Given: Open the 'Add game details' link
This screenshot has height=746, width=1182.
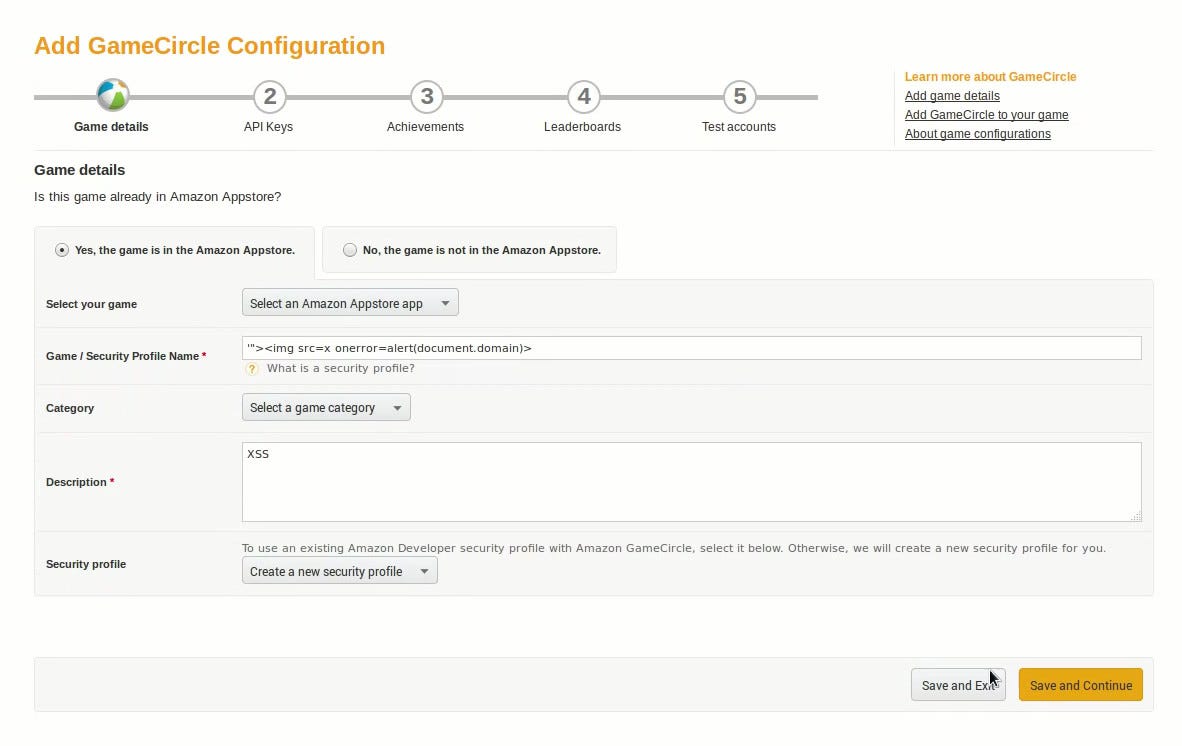Looking at the screenshot, I should [952, 96].
